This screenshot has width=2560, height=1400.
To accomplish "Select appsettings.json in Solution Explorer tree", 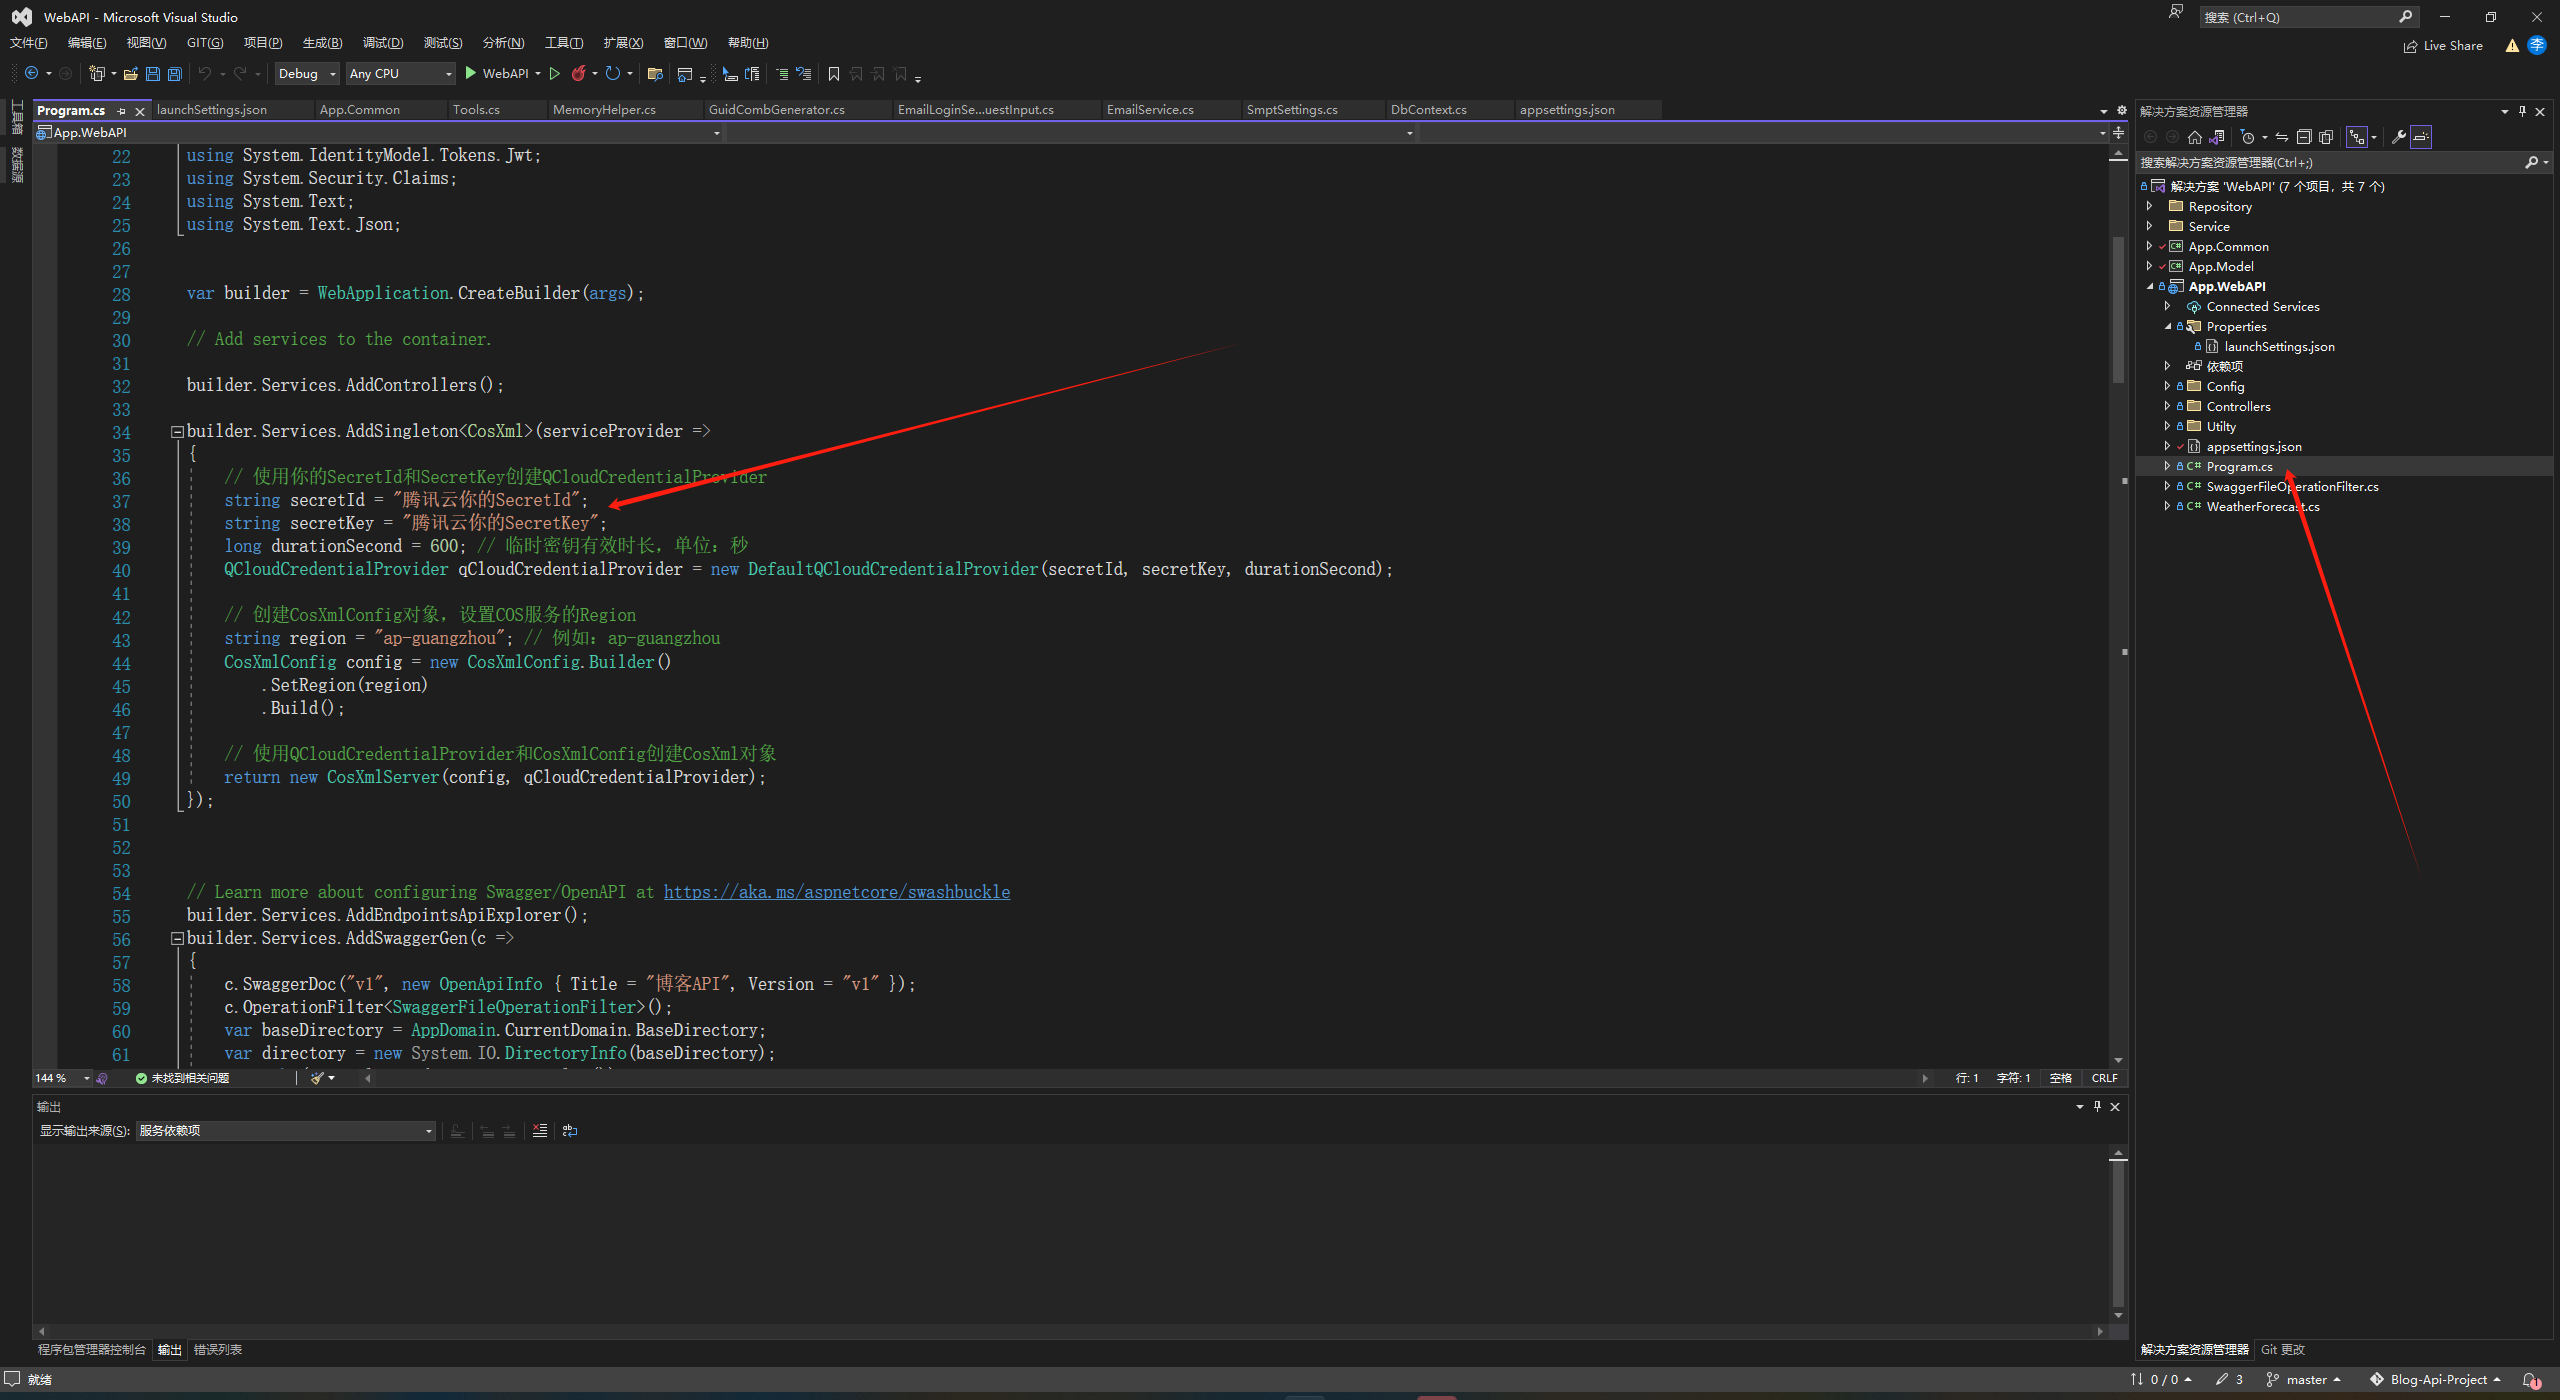I will click(2254, 446).
